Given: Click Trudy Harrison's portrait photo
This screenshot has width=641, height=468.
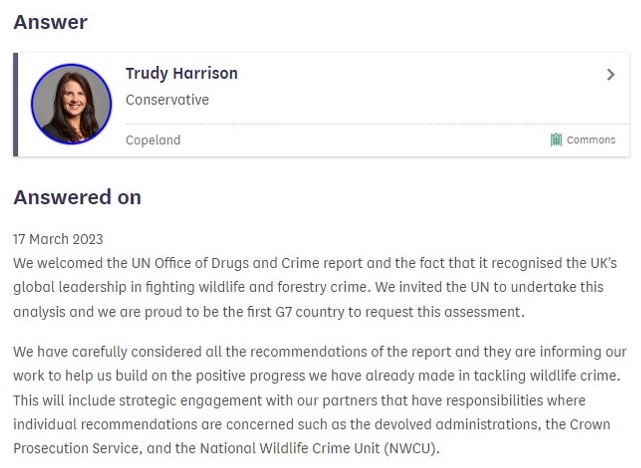Looking at the screenshot, I should coord(71,104).
